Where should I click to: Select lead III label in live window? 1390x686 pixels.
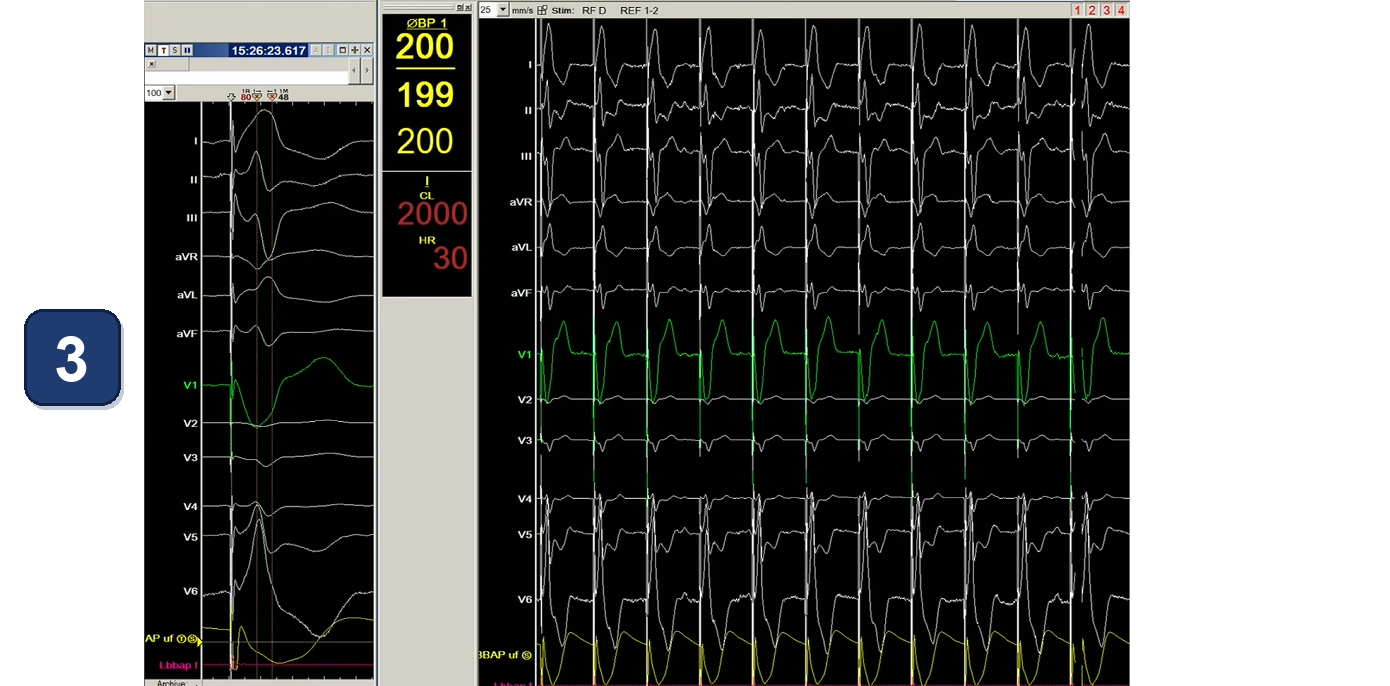coord(527,156)
